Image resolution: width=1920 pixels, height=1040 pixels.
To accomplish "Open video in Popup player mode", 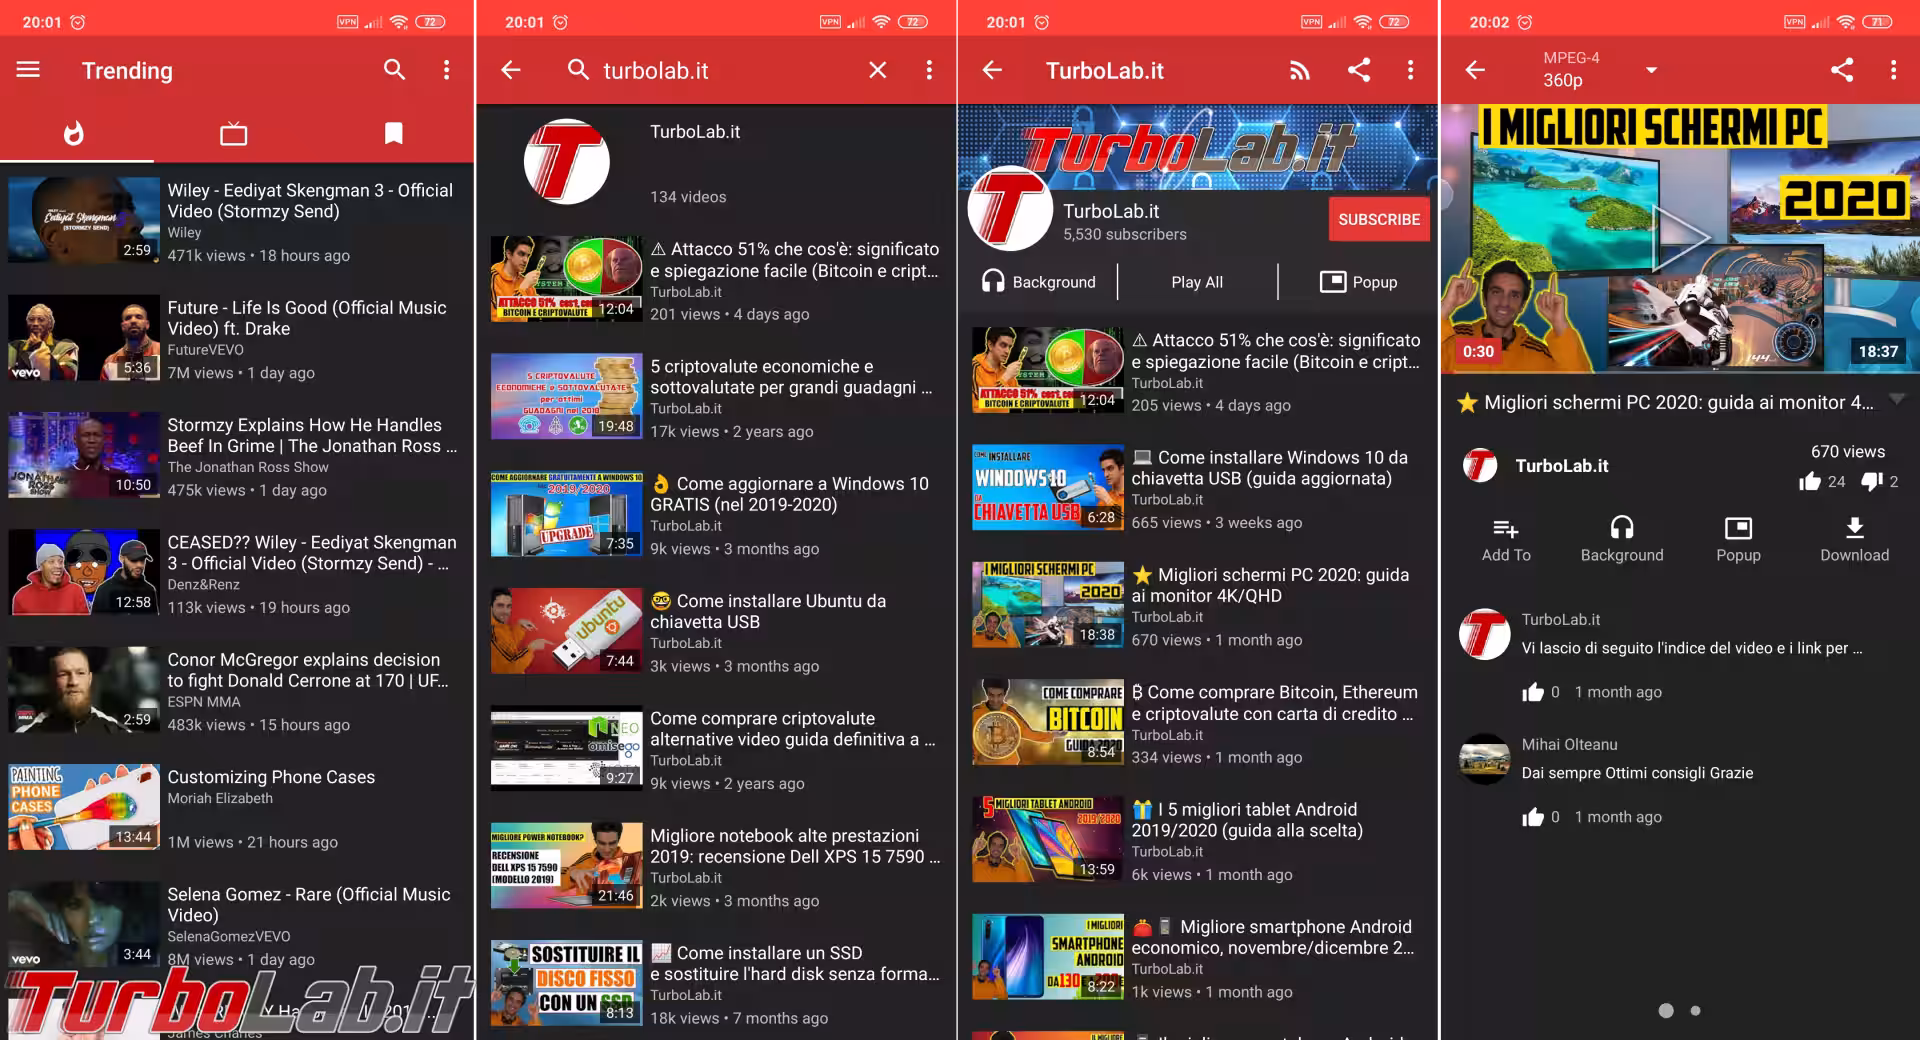I will click(1738, 539).
